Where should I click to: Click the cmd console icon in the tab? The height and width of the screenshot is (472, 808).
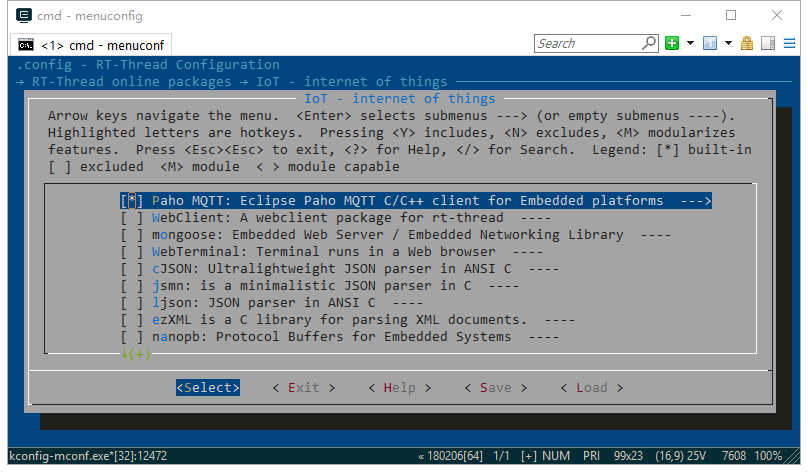point(26,45)
